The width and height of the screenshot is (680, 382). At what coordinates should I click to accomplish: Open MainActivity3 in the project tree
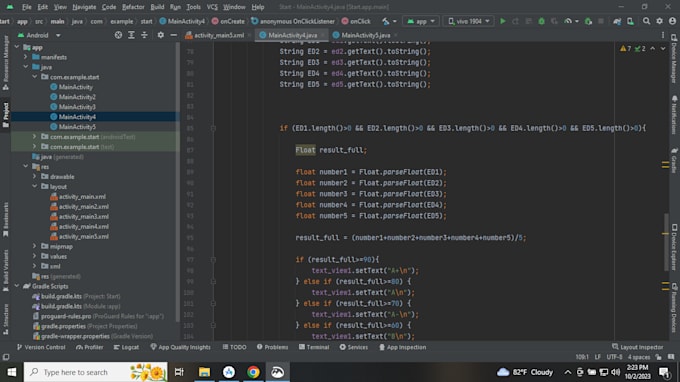click(x=77, y=107)
